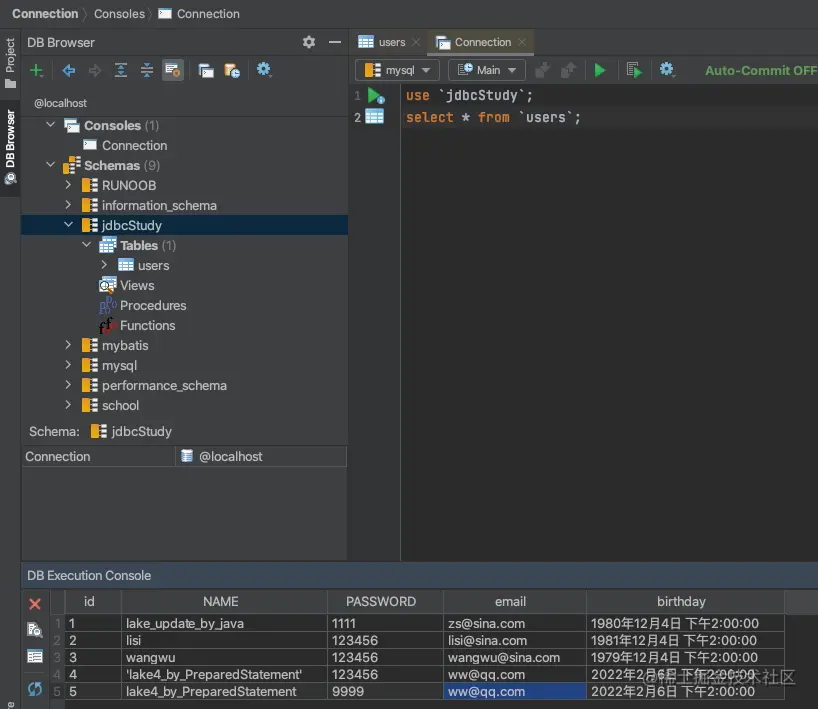The image size is (818, 709).
Task: Click the blue navigate back arrow
Action: coord(69,70)
